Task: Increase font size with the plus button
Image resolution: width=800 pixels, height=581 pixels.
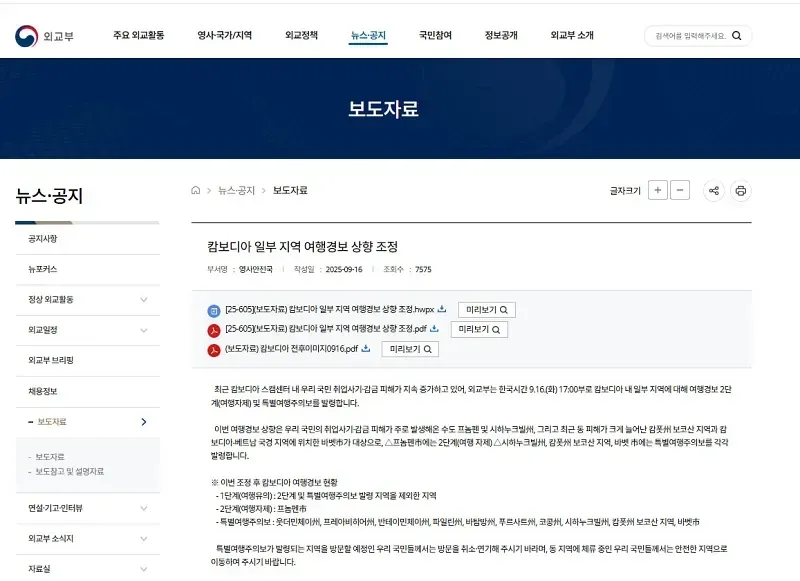Action: pos(657,190)
